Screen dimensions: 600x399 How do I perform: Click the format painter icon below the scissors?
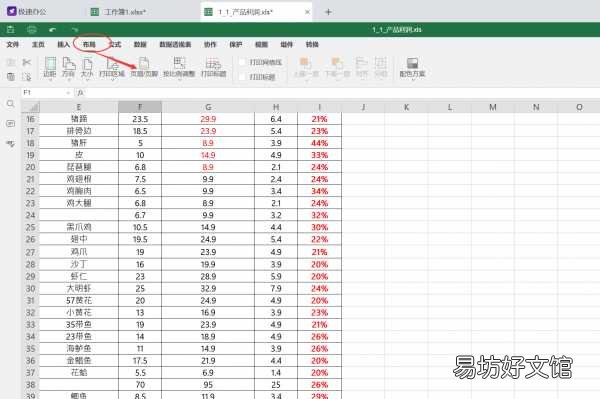coord(26,77)
